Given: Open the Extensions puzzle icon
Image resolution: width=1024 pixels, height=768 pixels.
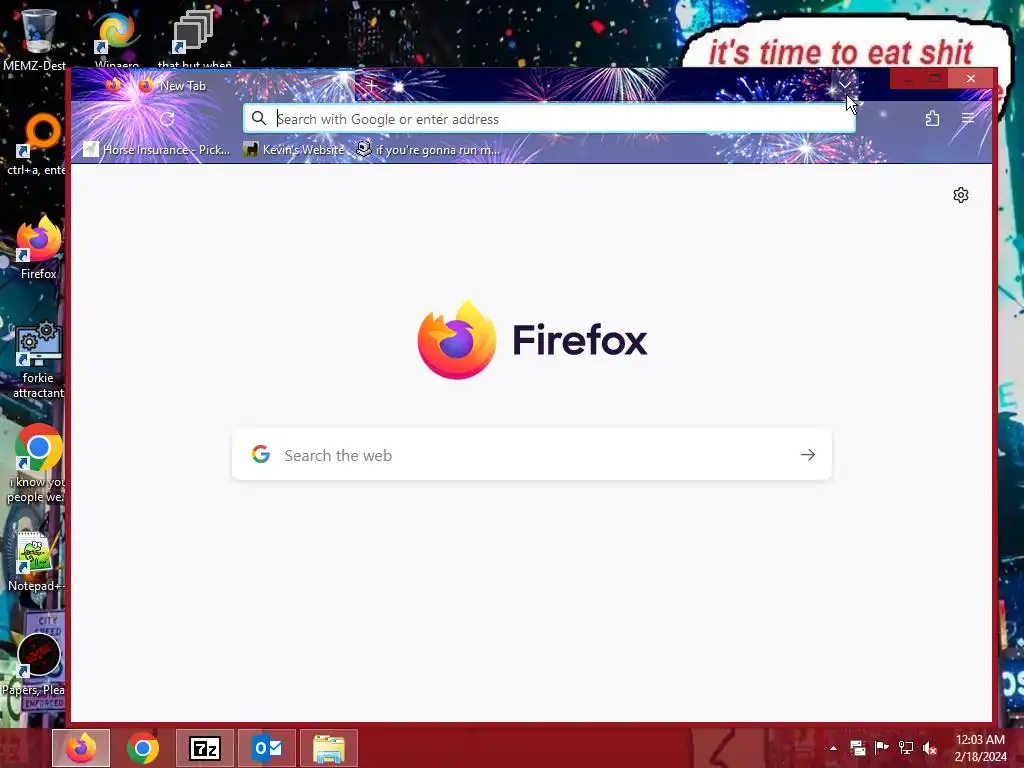Looking at the screenshot, I should pyautogui.click(x=932, y=118).
